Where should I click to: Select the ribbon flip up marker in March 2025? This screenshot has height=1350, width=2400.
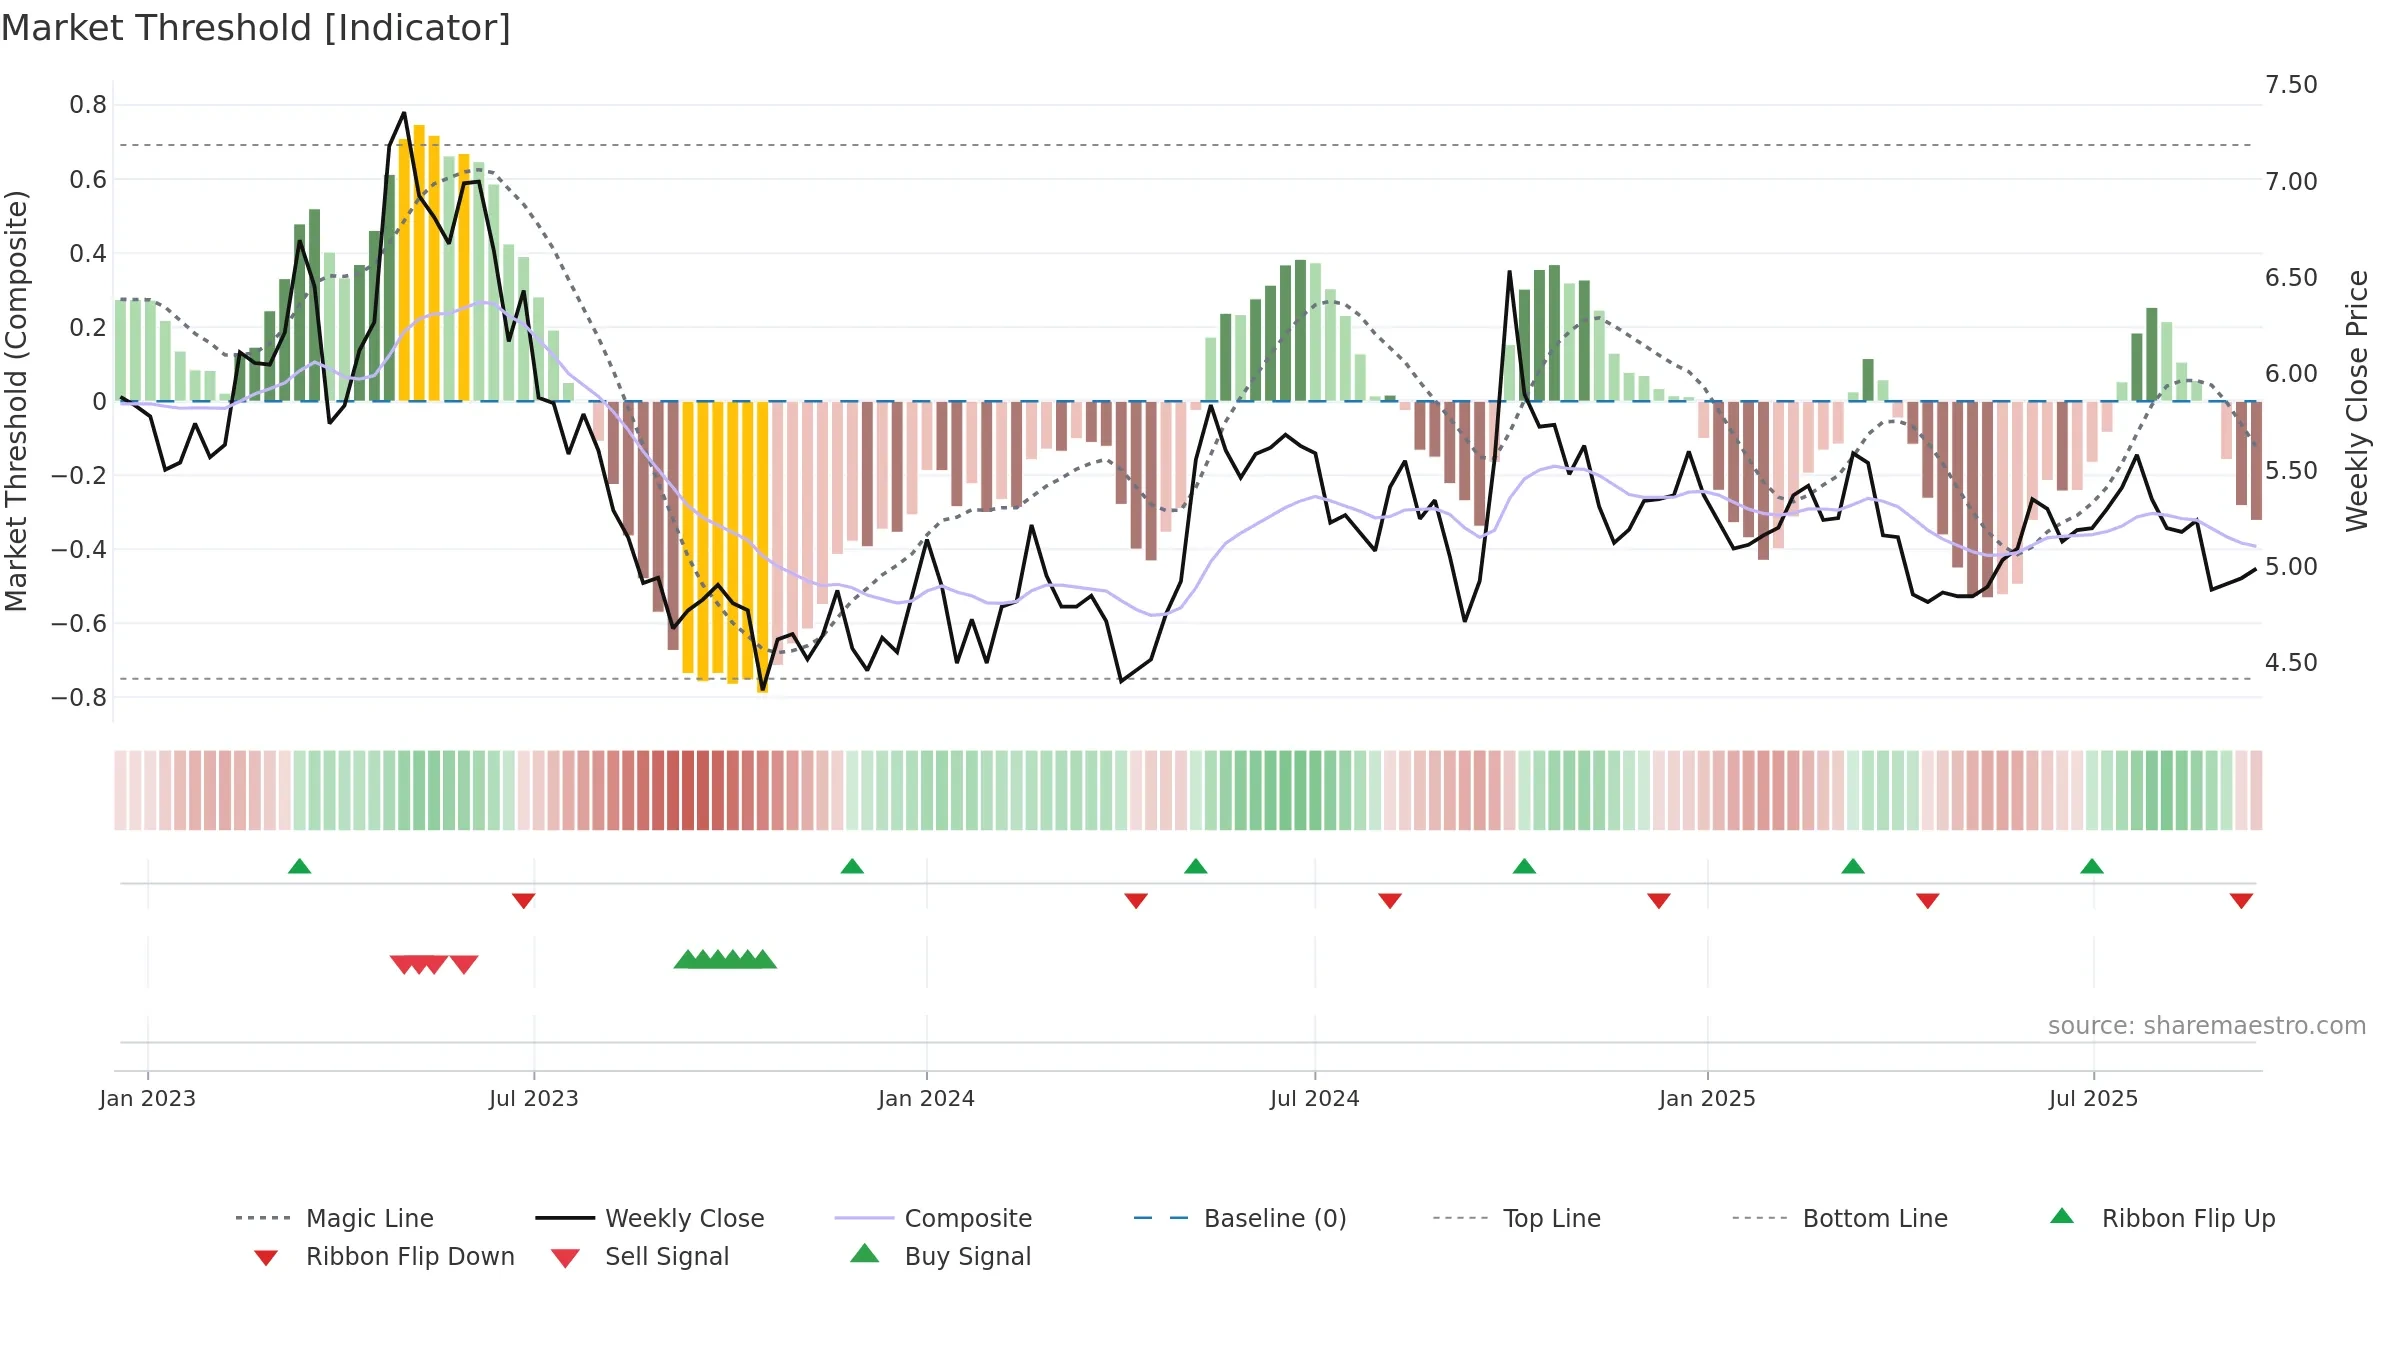(x=1853, y=866)
